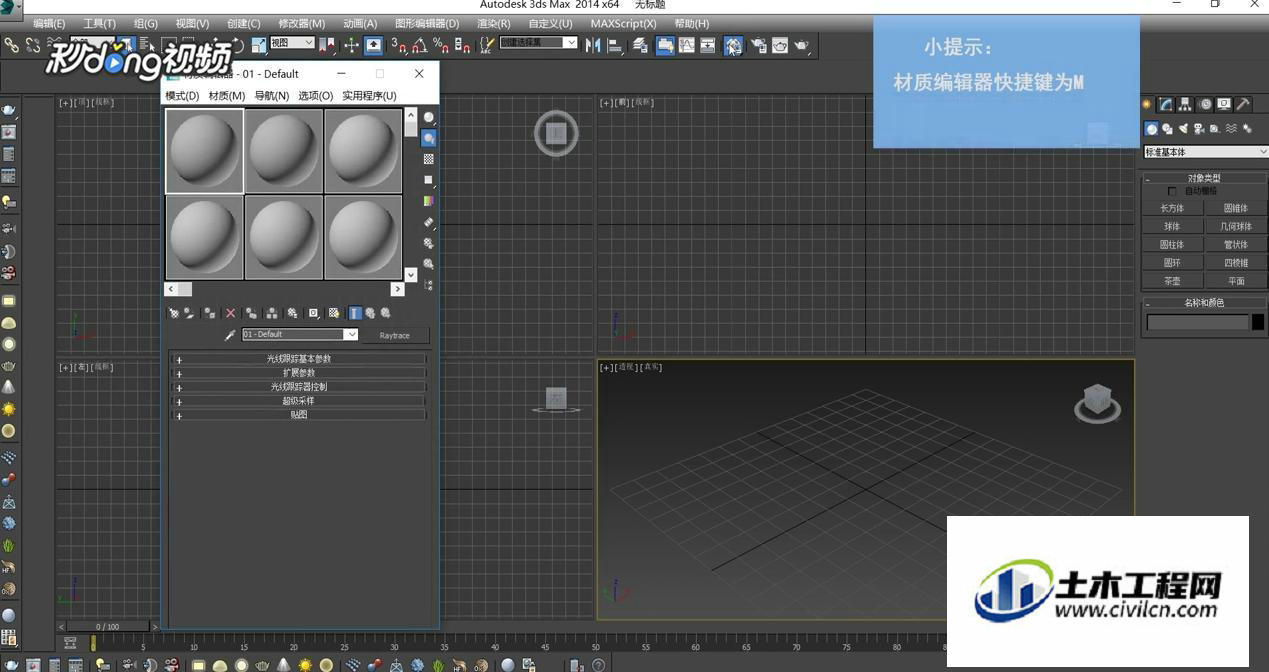Open the 实用程序(U) menu in Material Editor

click(369, 96)
